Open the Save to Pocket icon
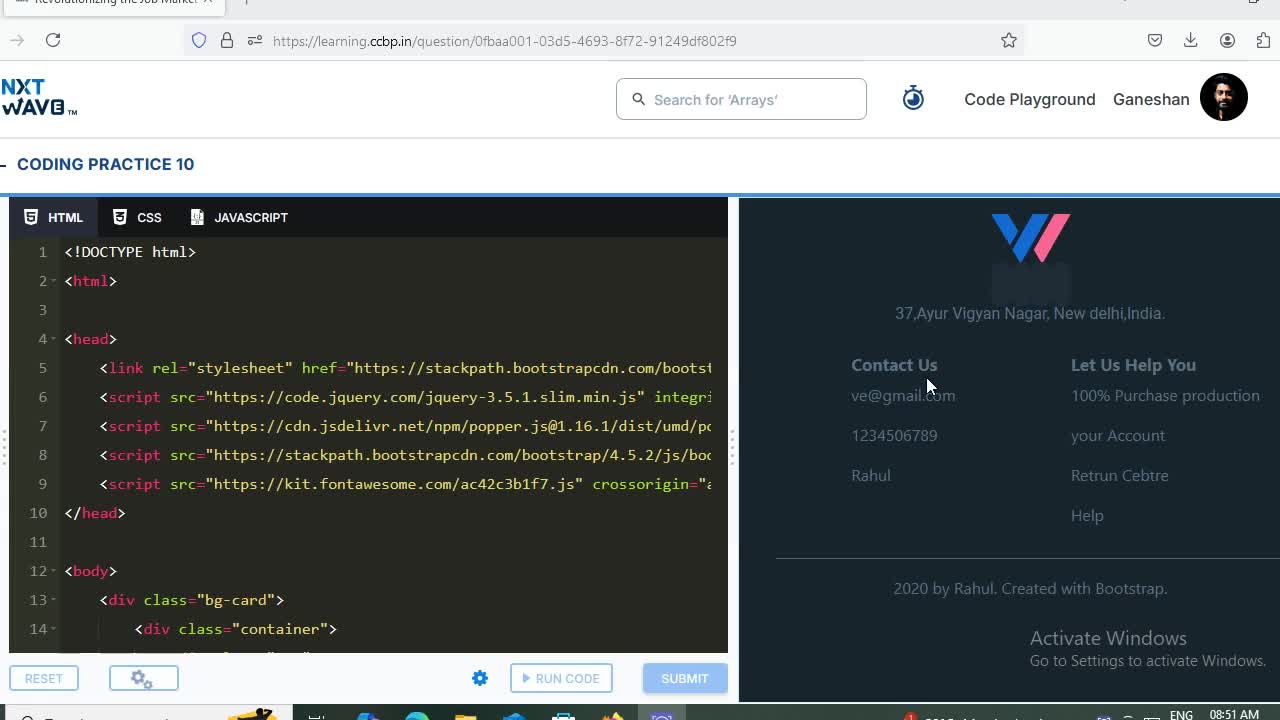This screenshot has height=720, width=1280. 1155,40
